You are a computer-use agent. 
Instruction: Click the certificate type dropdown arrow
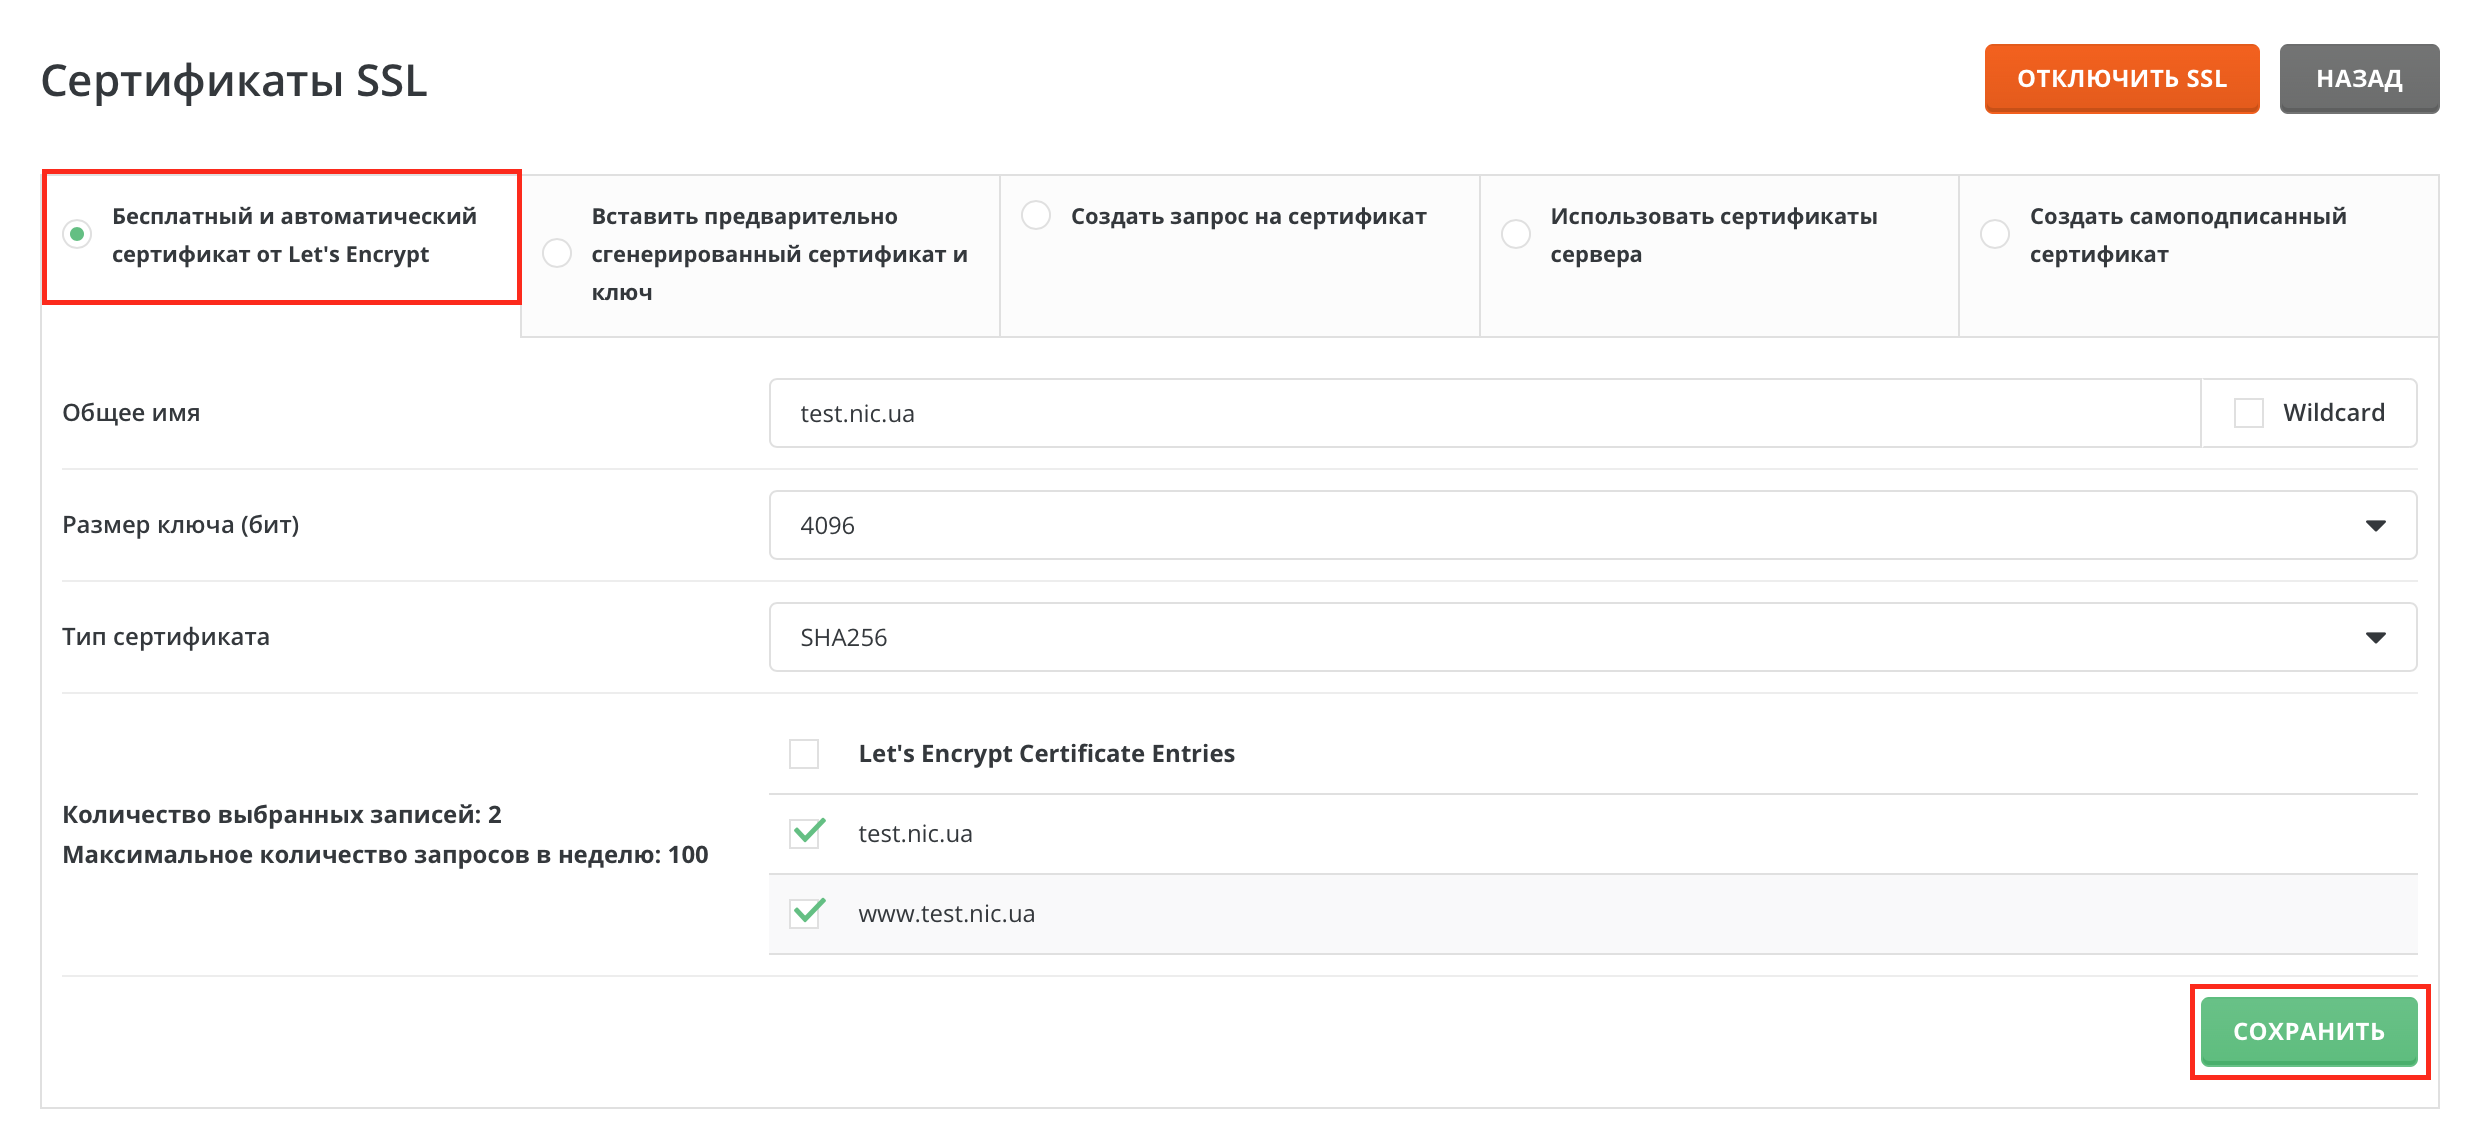click(x=2376, y=637)
